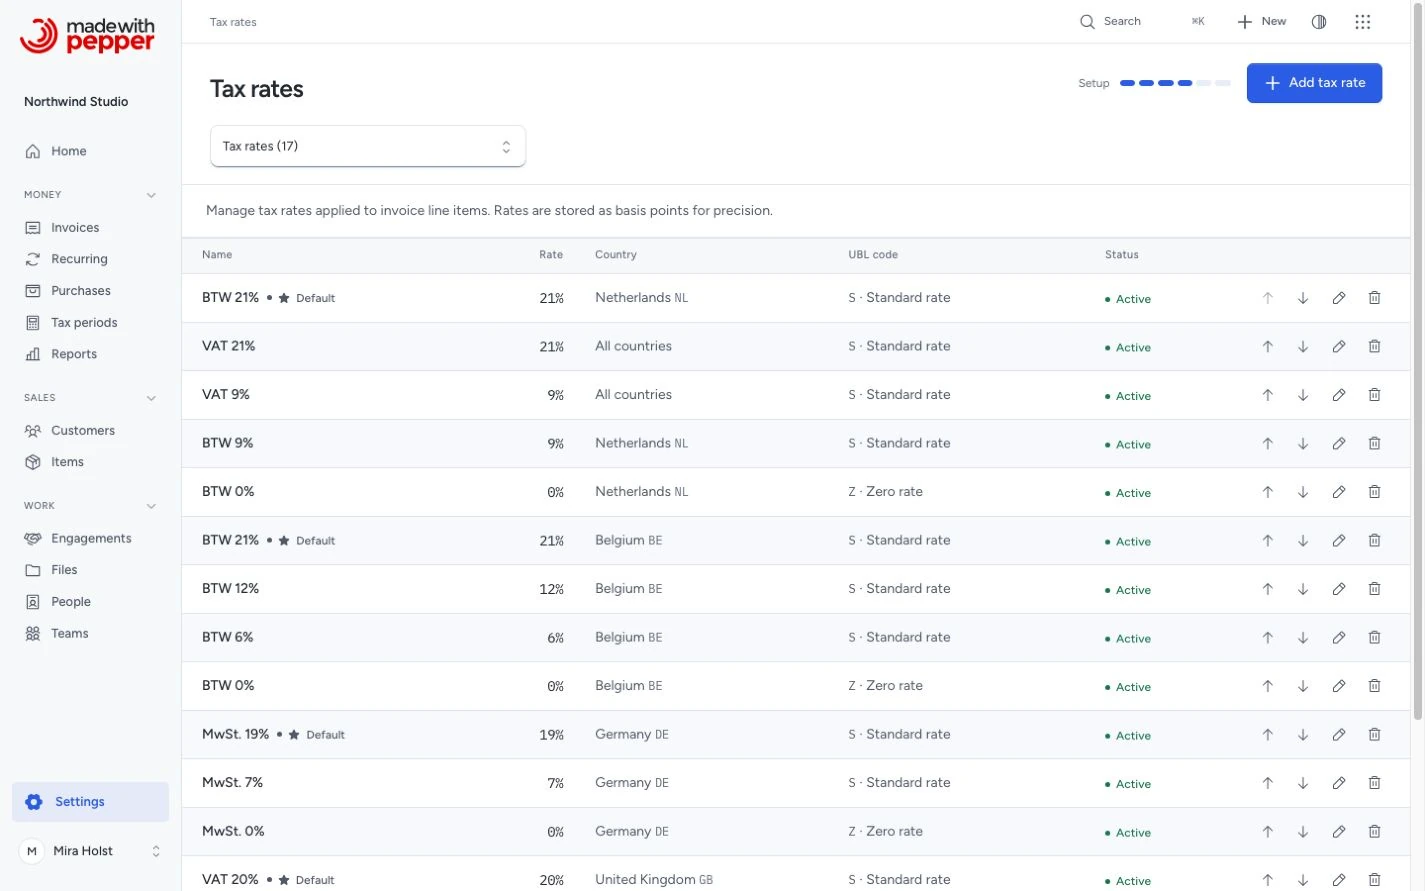Click the Tax rates breadcrumb
The width and height of the screenshot is (1425, 891).
233,22
